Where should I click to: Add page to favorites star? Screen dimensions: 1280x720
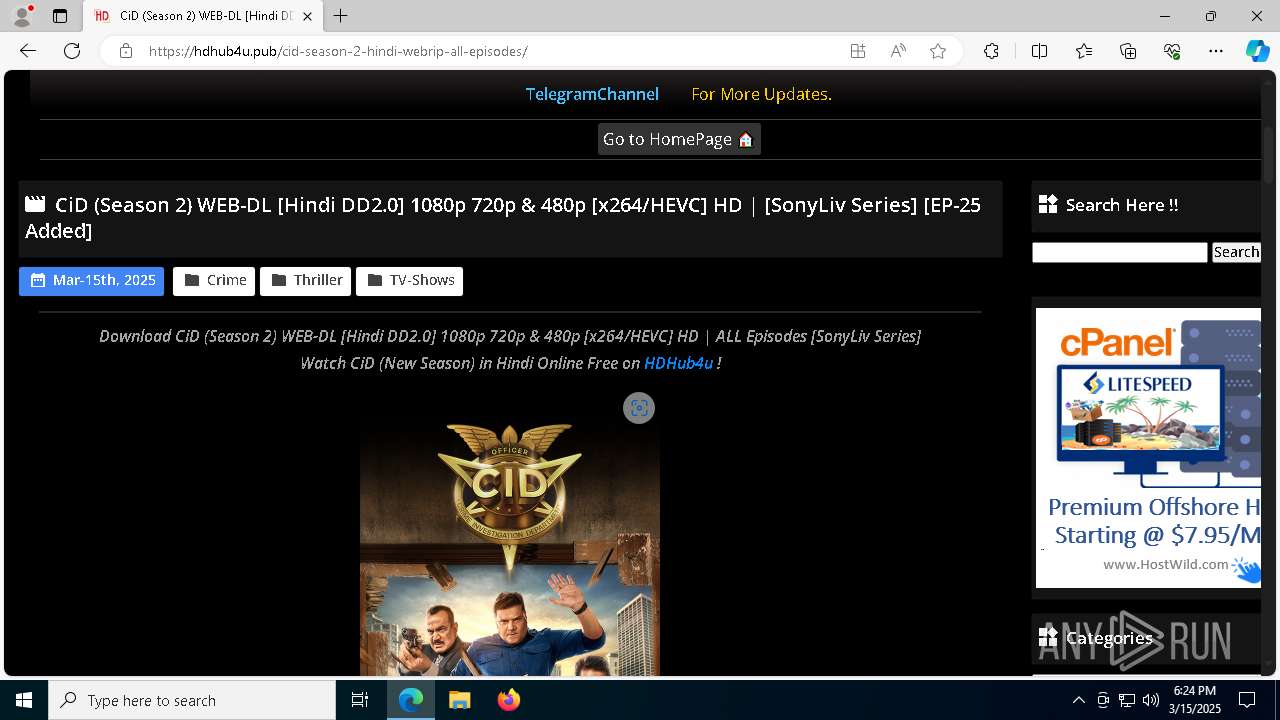coord(938,51)
